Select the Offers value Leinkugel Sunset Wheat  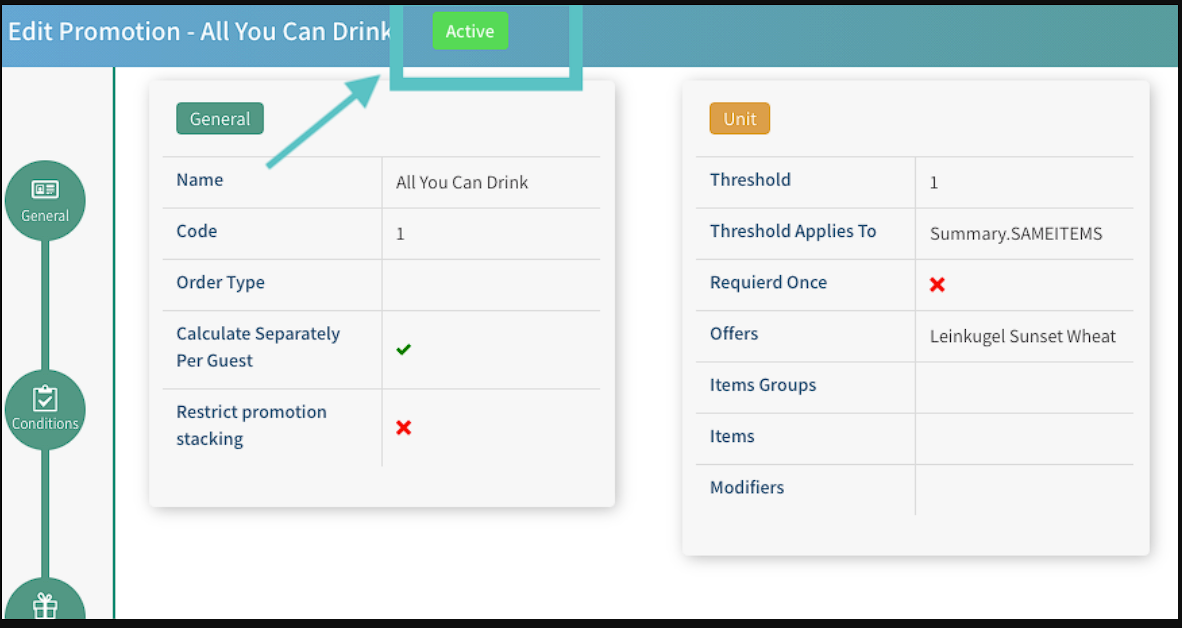(x=1022, y=336)
